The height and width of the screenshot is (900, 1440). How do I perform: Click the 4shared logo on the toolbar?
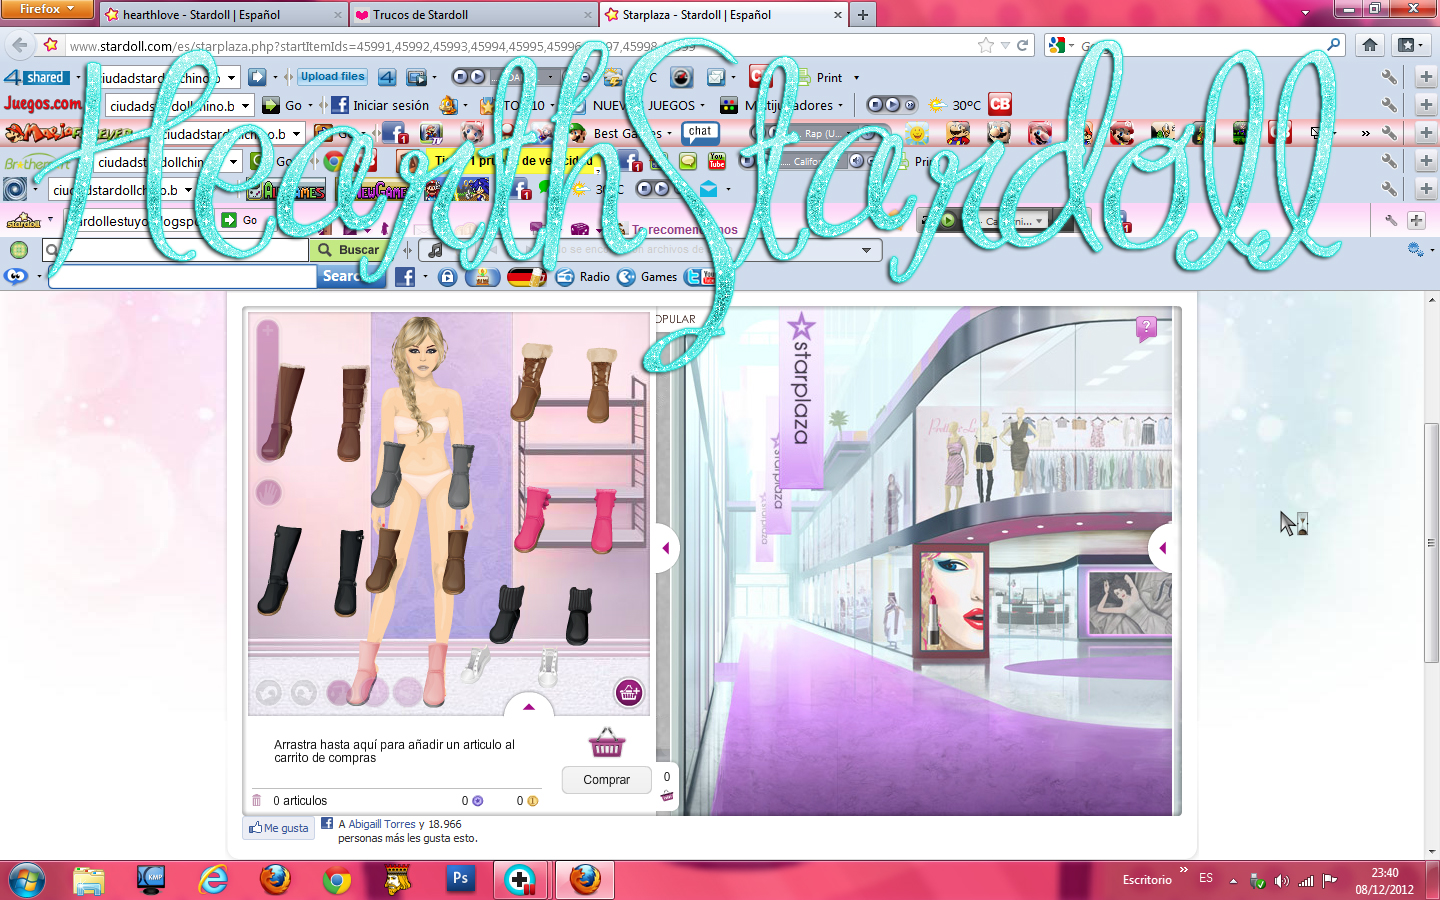(36, 77)
